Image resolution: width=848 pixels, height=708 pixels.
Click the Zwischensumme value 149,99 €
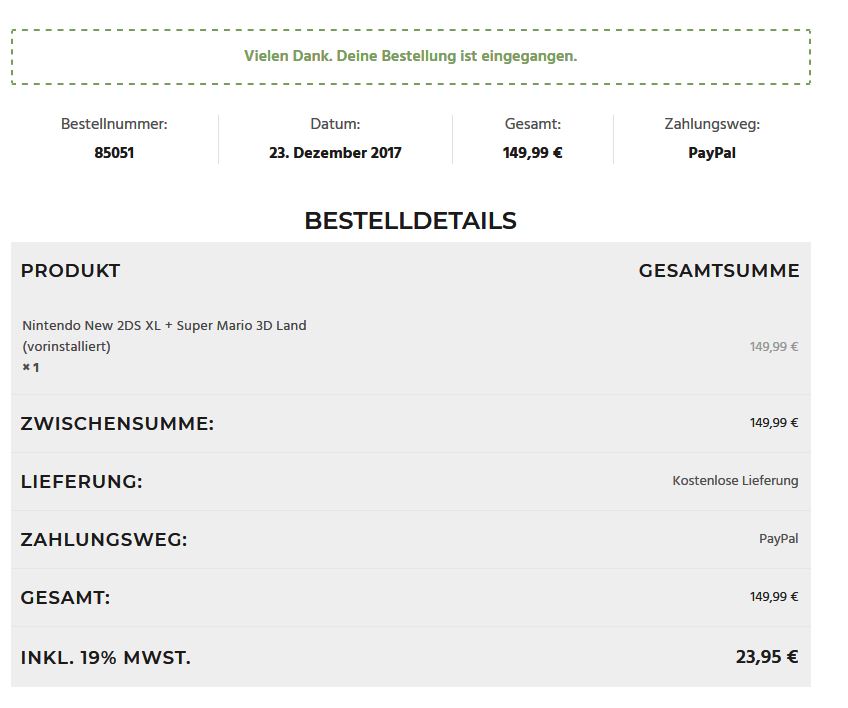point(774,422)
